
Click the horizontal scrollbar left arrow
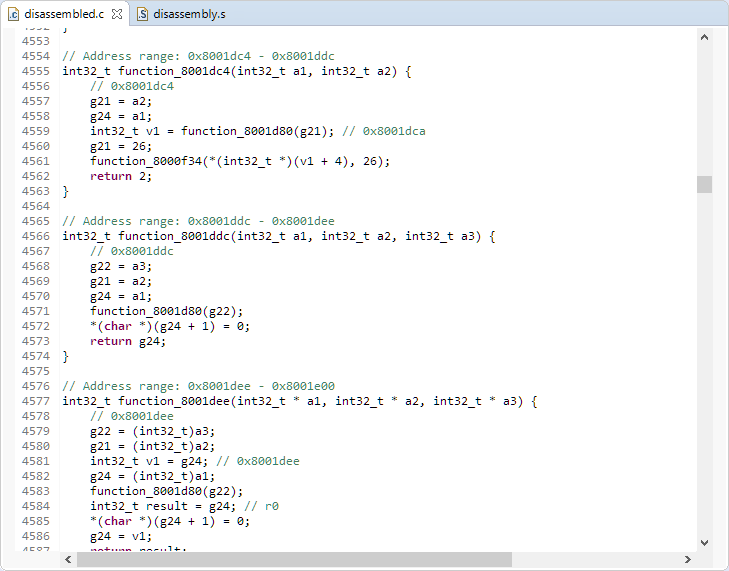click(x=68, y=559)
